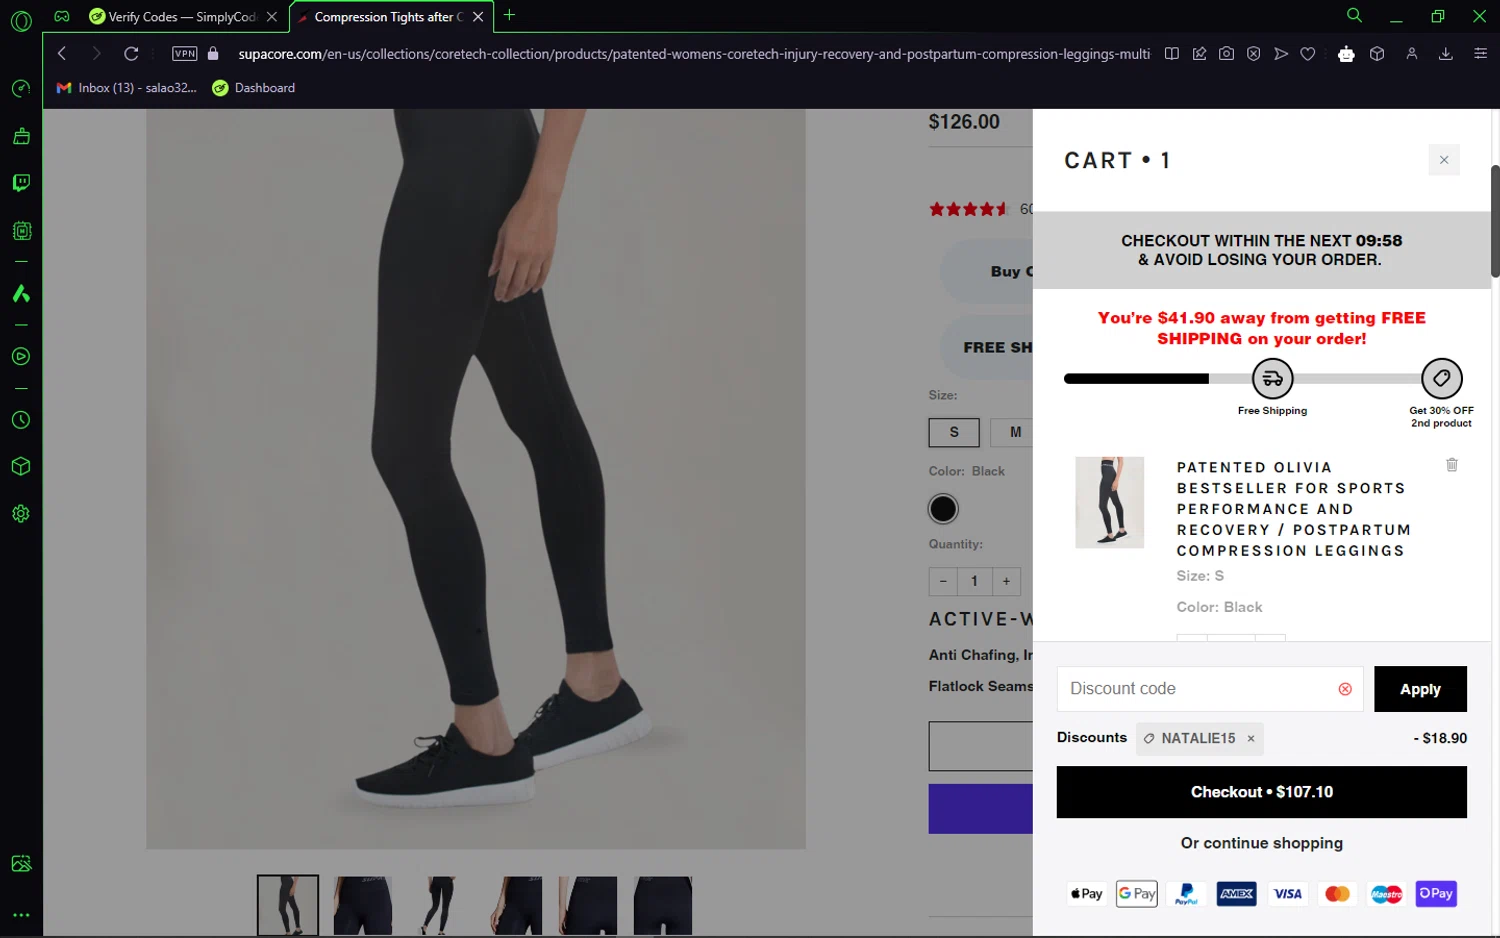1500x938 pixels.
Task: Open GX Control speedometer sidebar icon
Action: click(x=21, y=89)
